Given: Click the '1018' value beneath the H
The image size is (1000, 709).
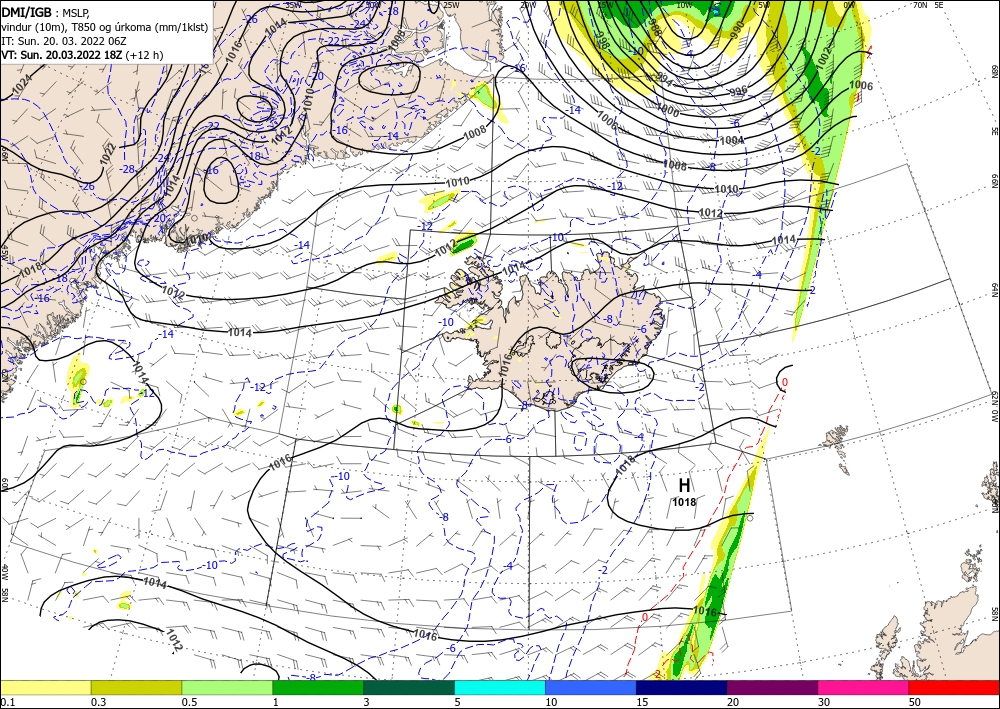Looking at the screenshot, I should tap(684, 502).
